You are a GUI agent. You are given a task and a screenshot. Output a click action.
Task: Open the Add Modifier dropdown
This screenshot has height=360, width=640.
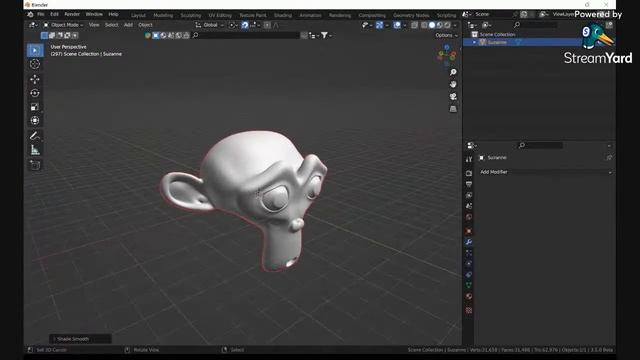[x=546, y=172]
